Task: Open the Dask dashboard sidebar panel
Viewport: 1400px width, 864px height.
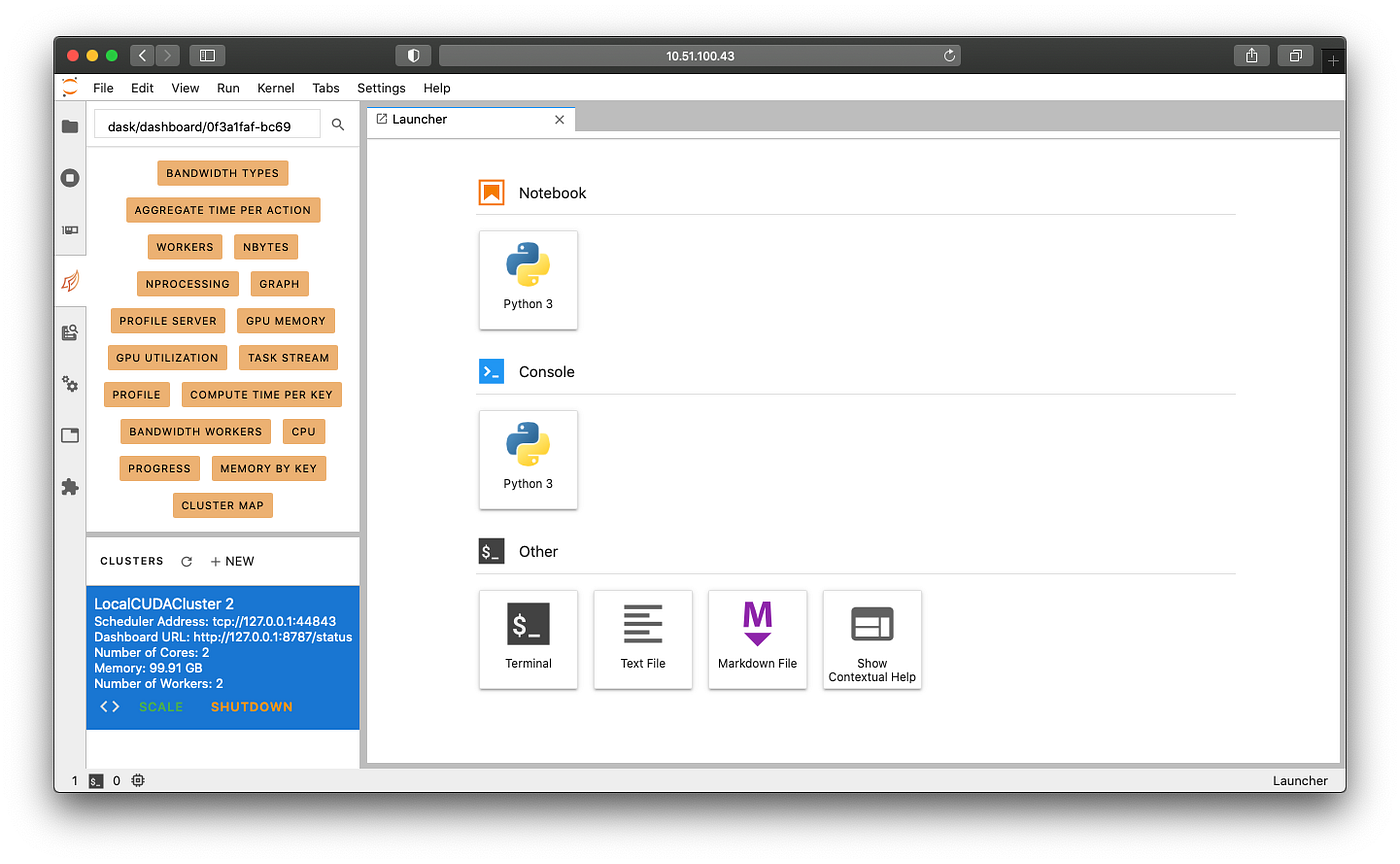Action: [70, 281]
